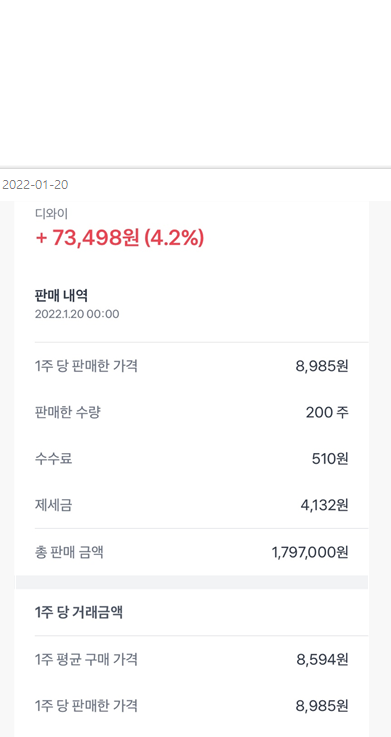Click the 1주 평균 구매 가격 label
The width and height of the screenshot is (391, 737).
click(86, 659)
